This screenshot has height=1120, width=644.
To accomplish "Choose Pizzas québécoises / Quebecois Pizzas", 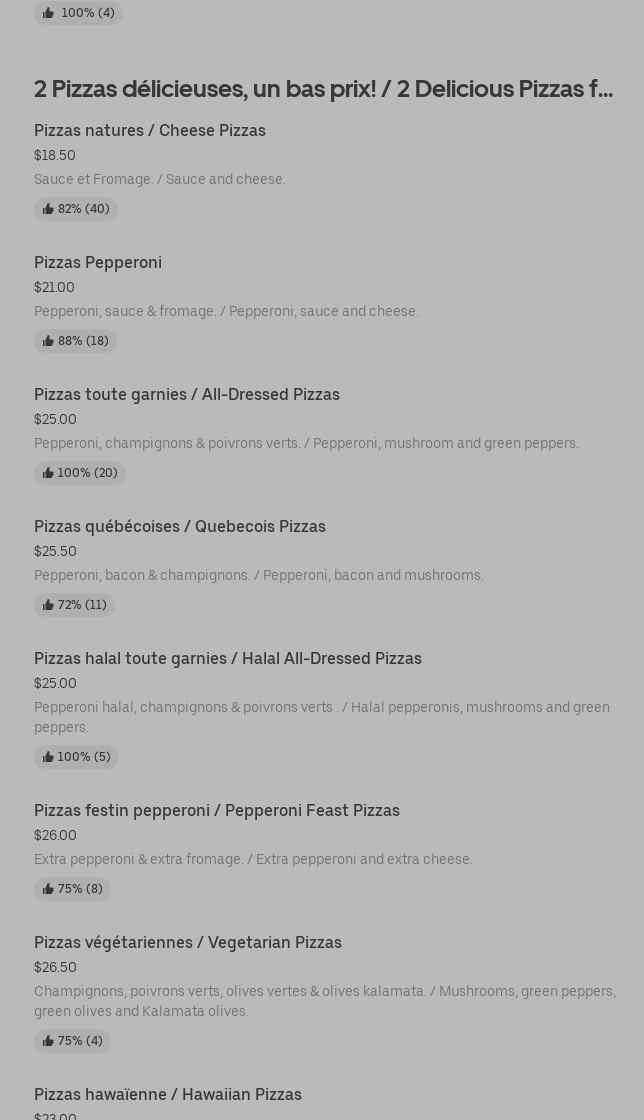I will (180, 526).
